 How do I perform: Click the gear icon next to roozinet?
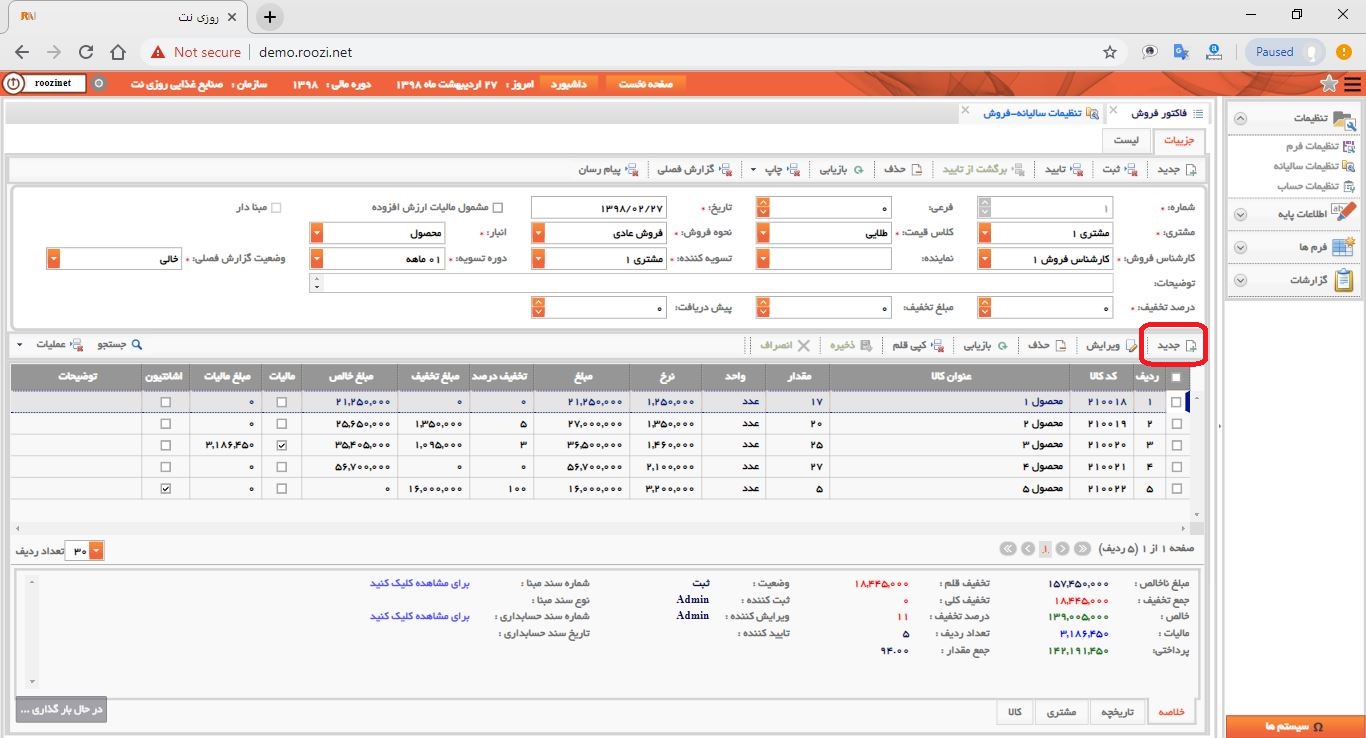tap(98, 84)
